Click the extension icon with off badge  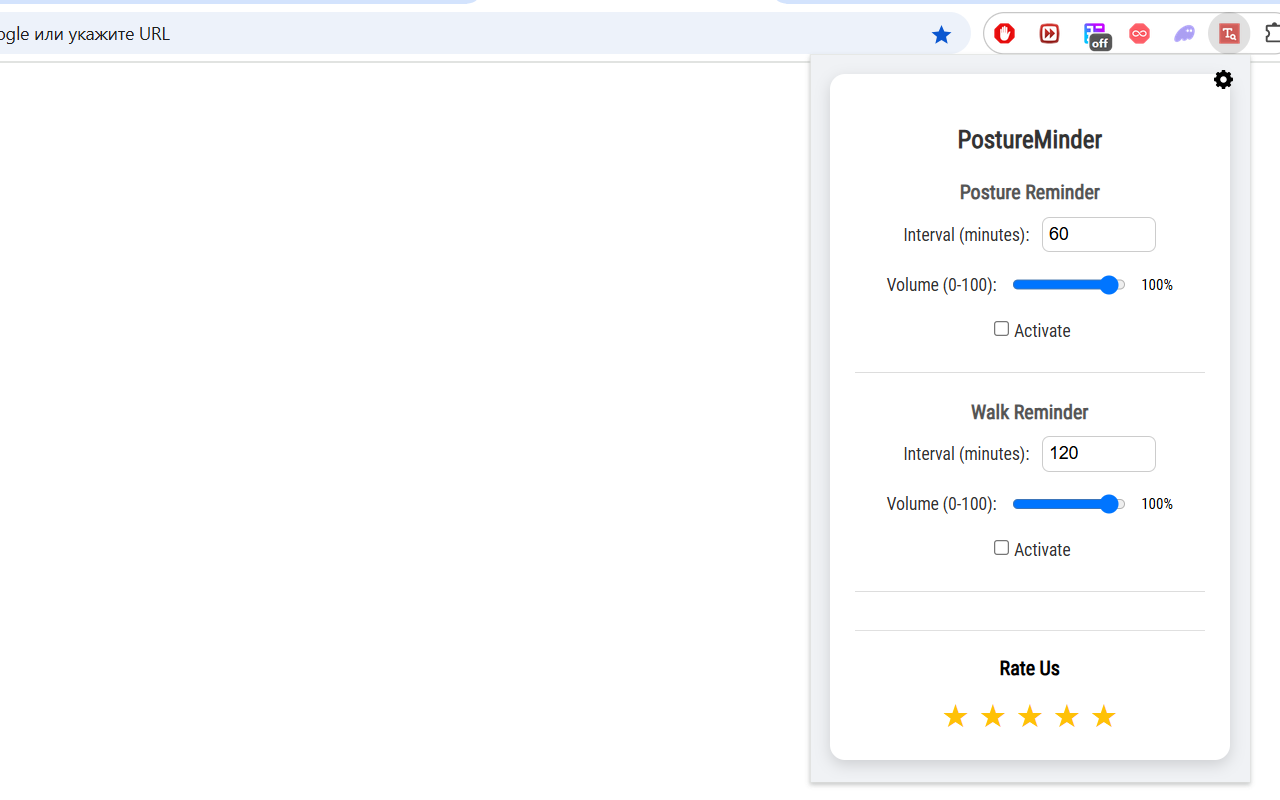(x=1096, y=35)
